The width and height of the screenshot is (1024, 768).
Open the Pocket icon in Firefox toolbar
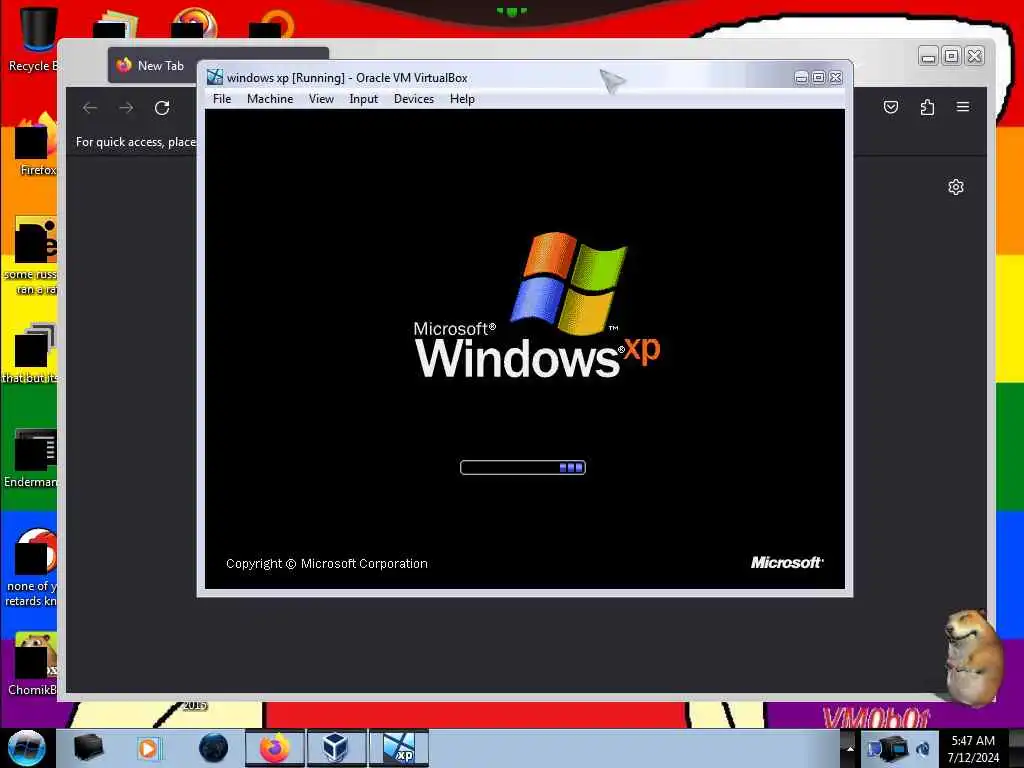coord(891,107)
